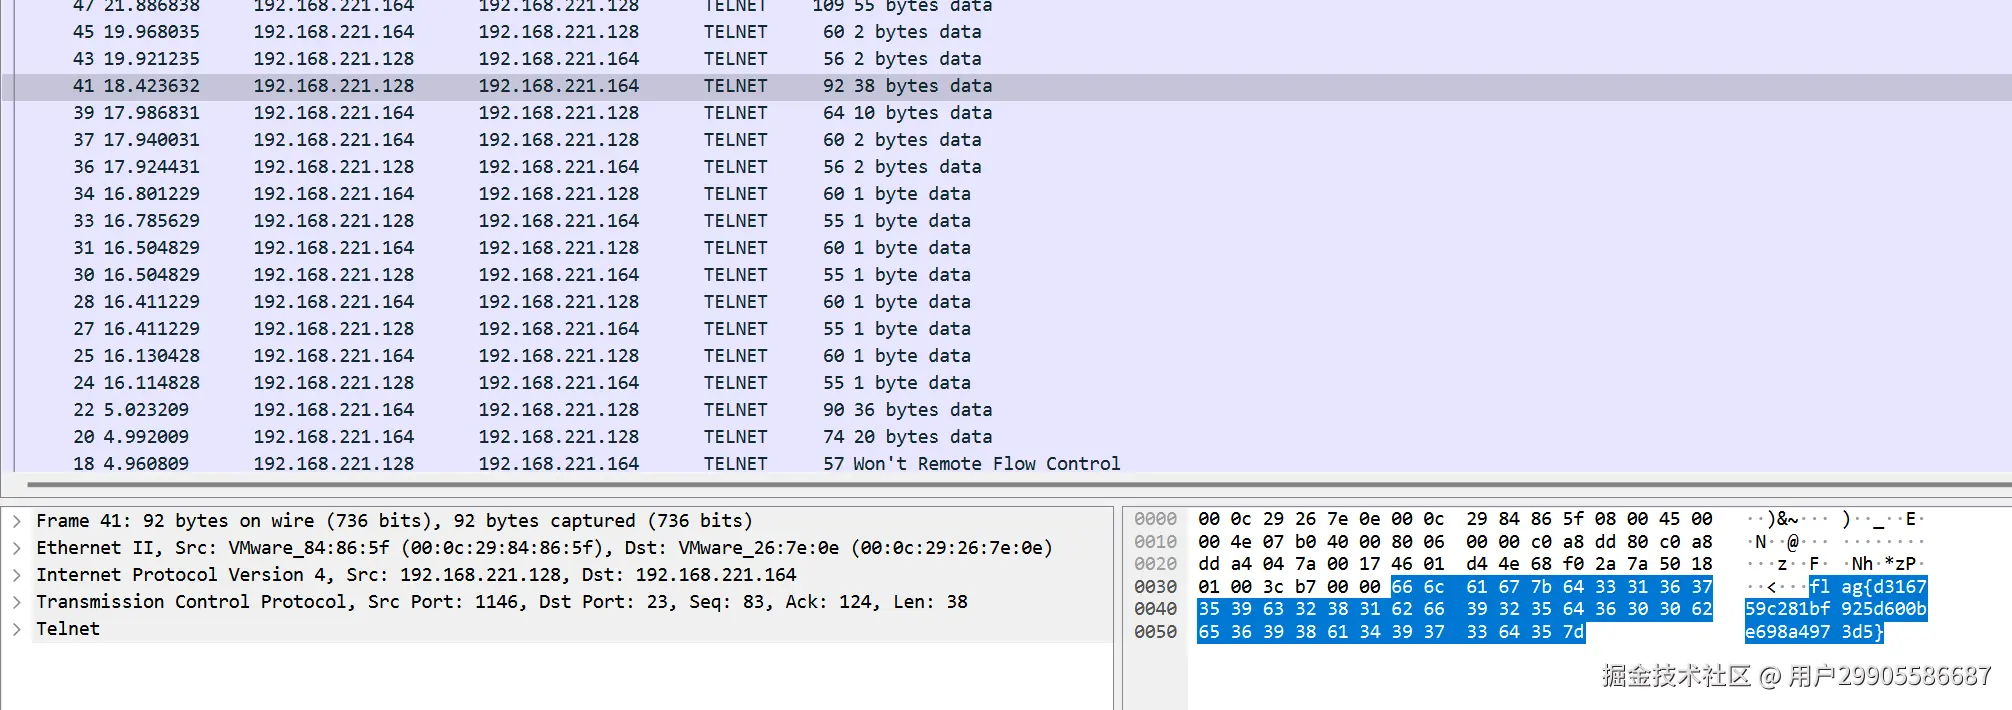This screenshot has height=710, width=2012.
Task: Click ASCII text 'e698a497 3d5}'
Action: tap(1814, 632)
